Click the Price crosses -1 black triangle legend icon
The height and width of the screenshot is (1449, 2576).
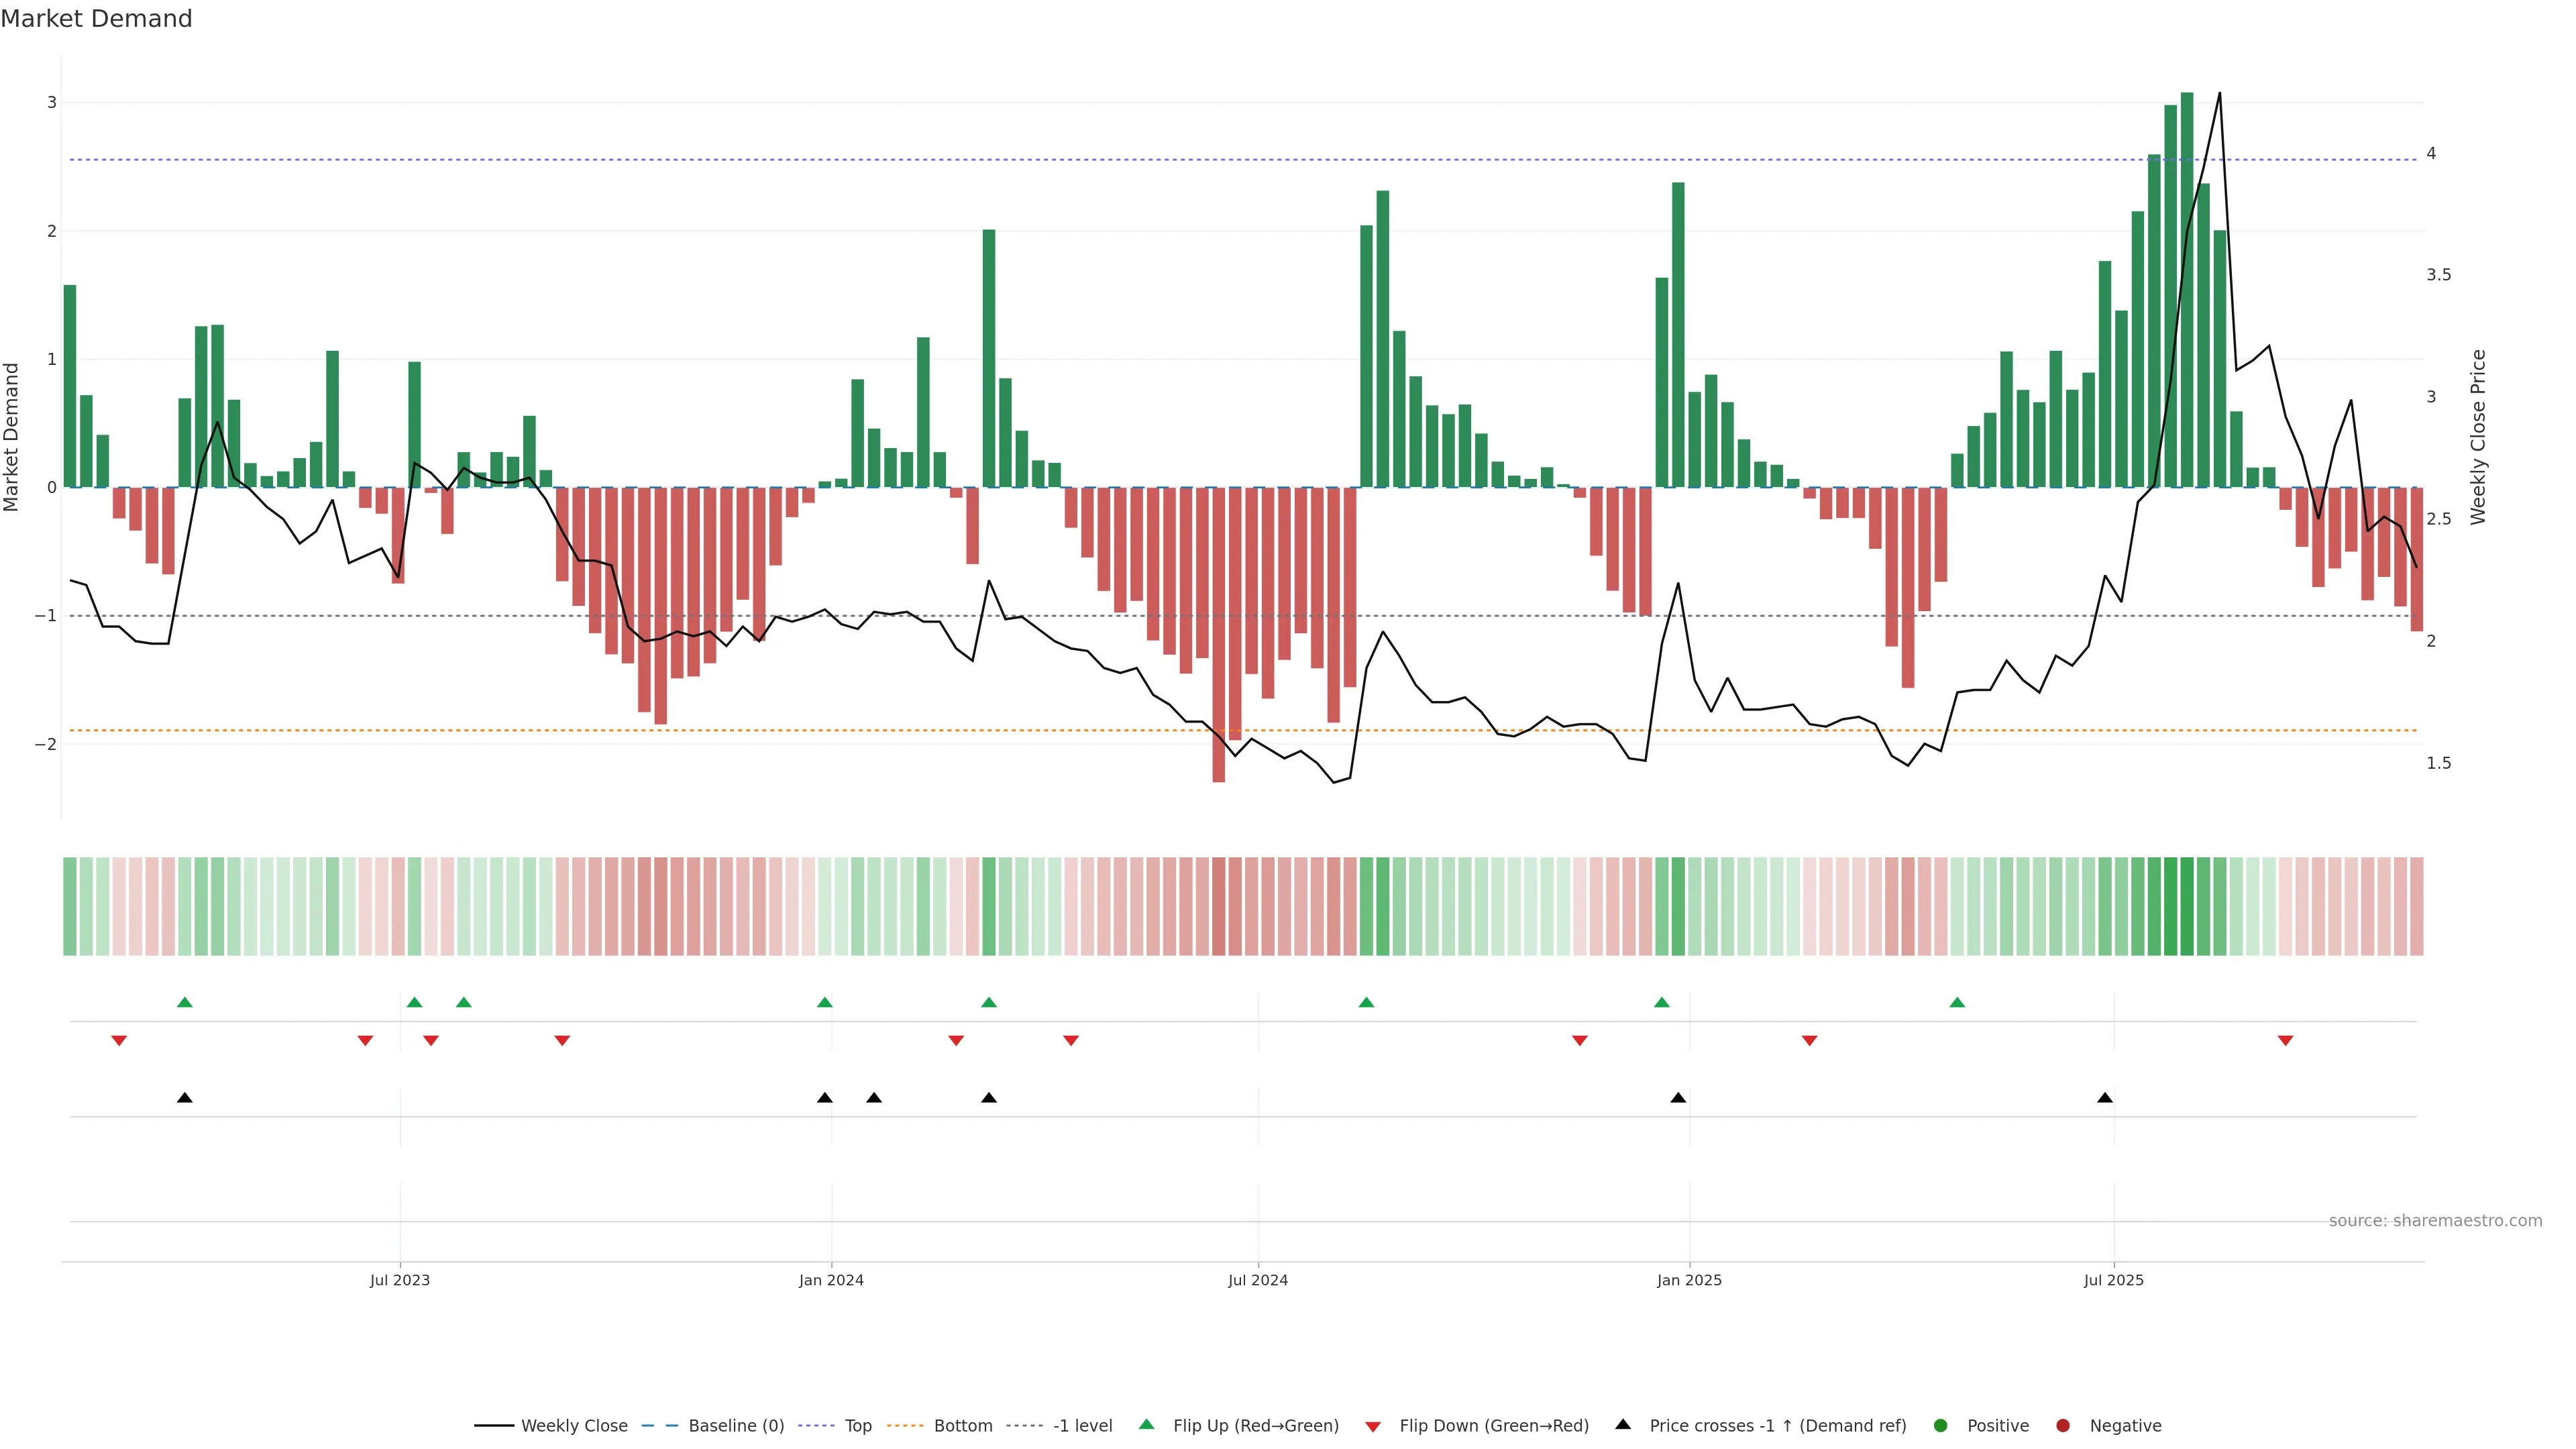tap(1623, 1425)
